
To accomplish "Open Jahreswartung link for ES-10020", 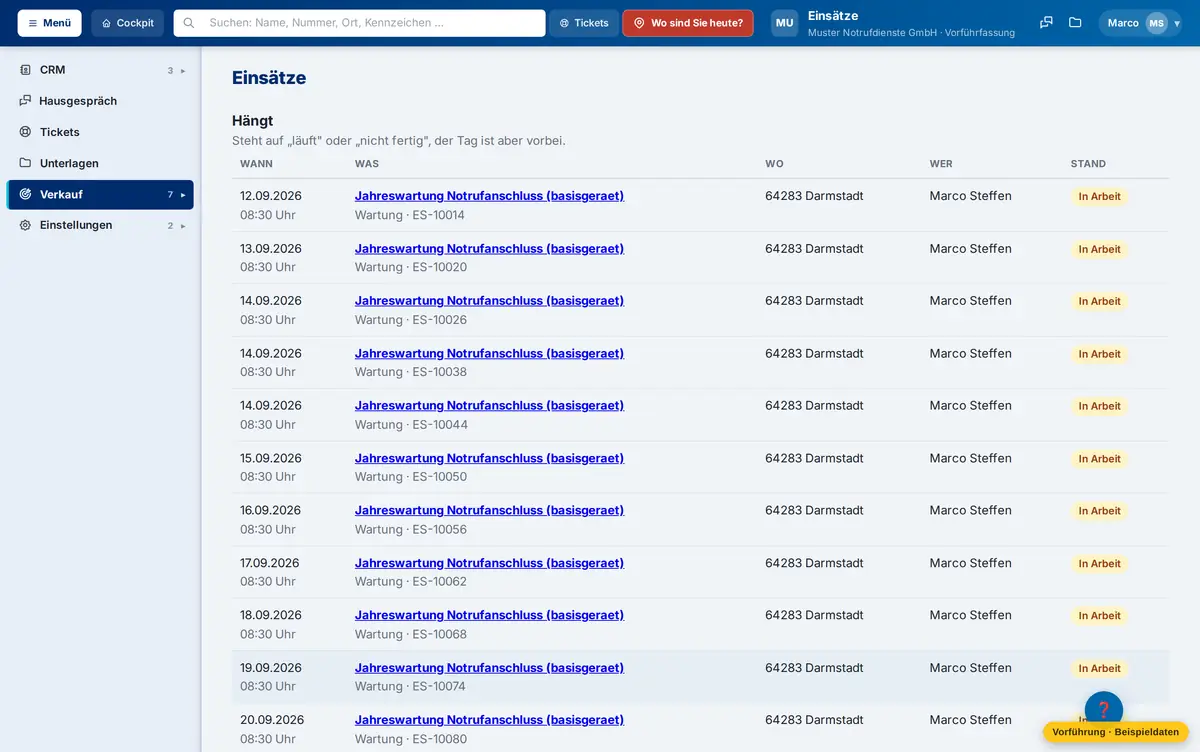I will [489, 249].
